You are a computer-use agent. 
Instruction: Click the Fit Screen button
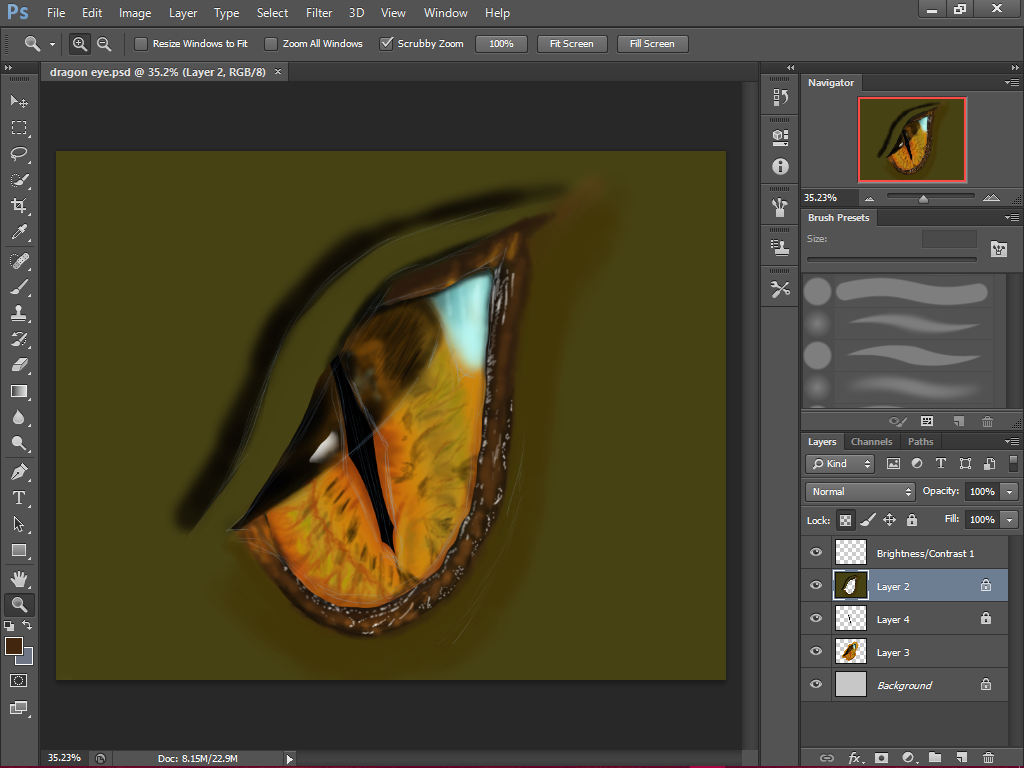571,43
